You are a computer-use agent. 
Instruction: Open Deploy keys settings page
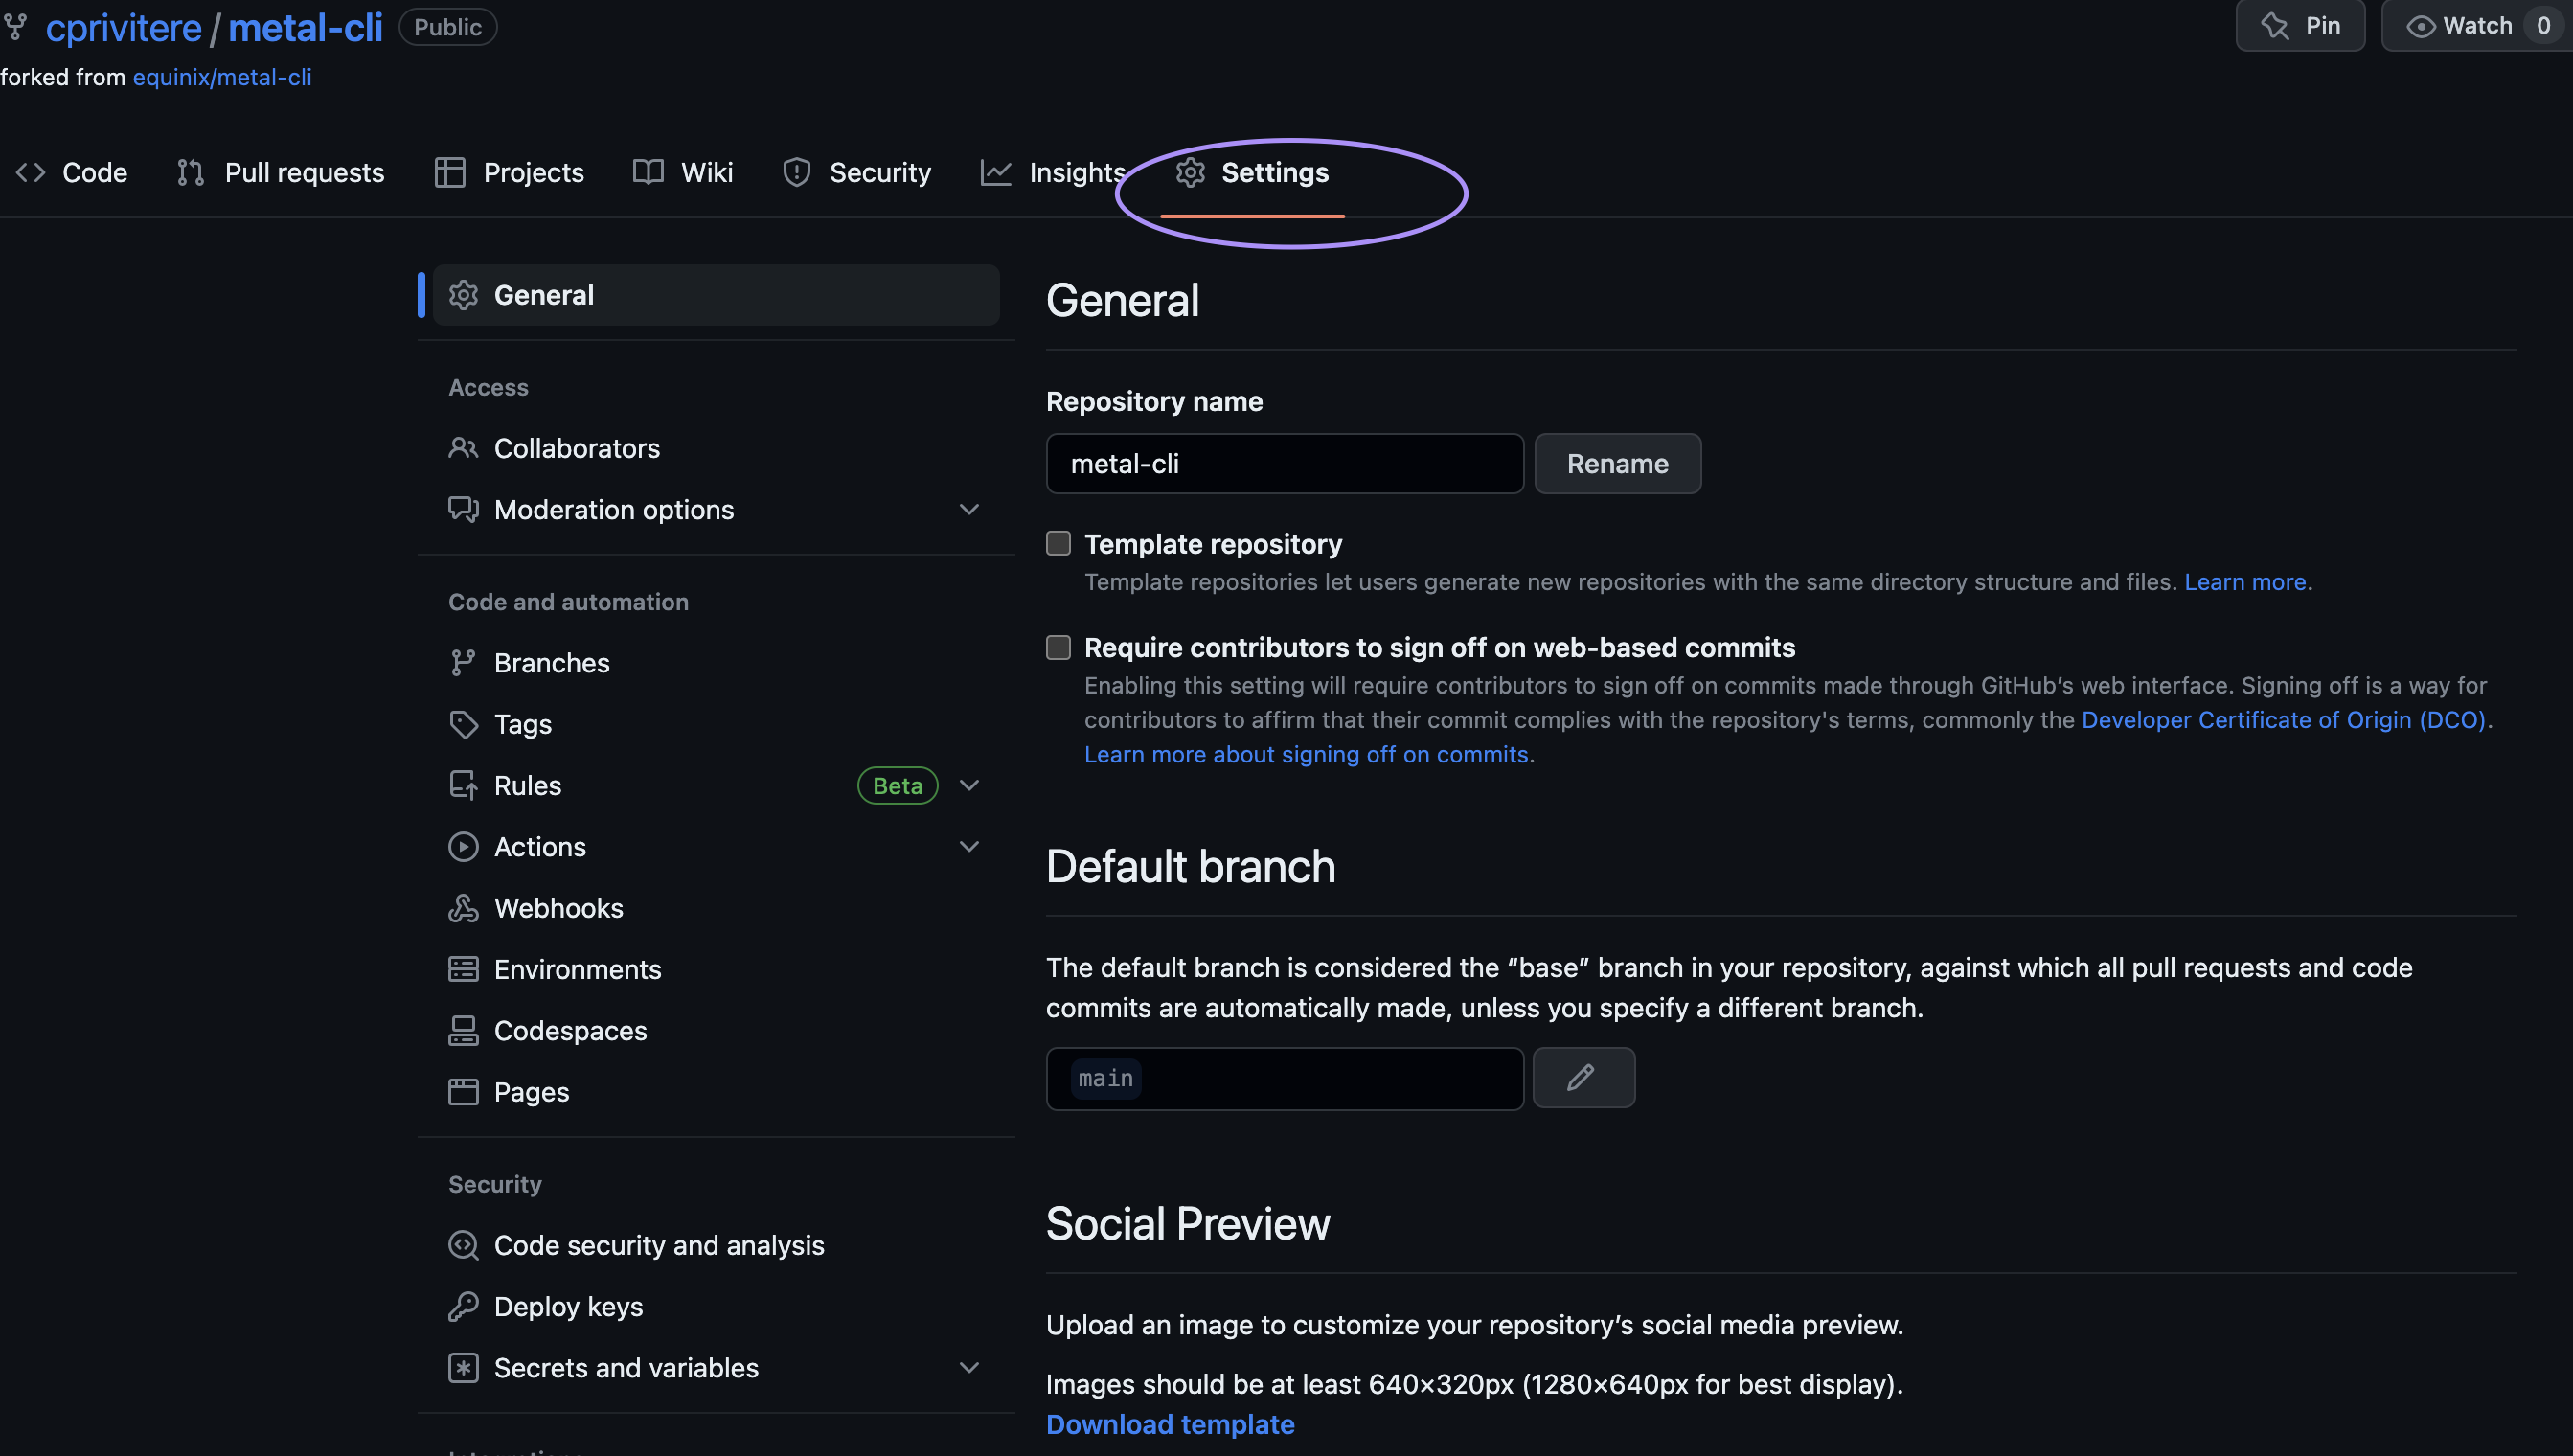[x=716, y=1306]
